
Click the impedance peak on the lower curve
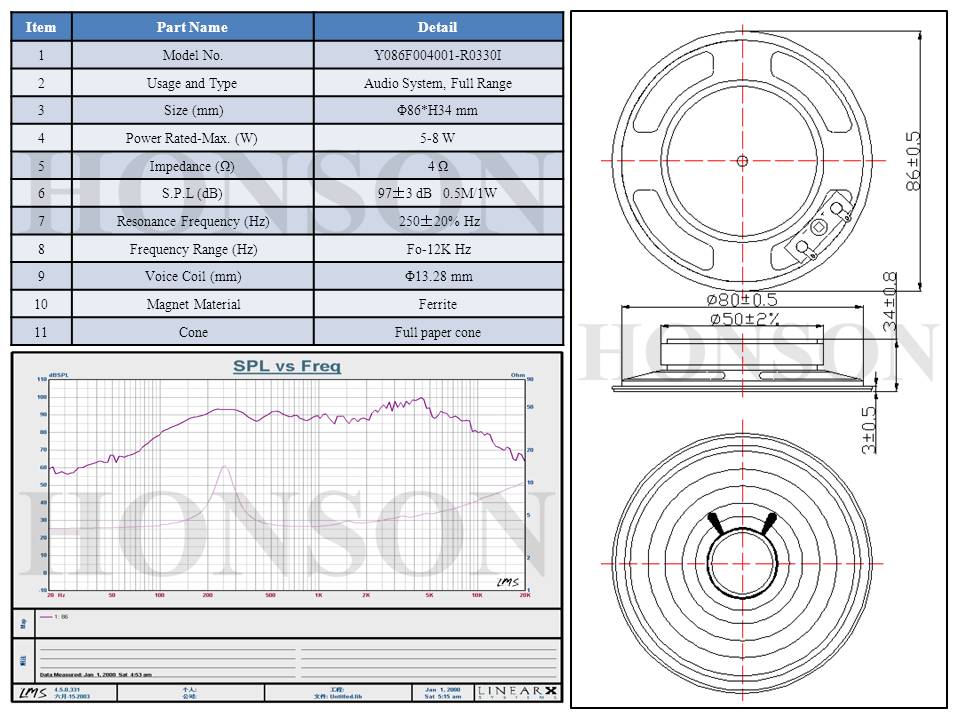click(x=225, y=466)
